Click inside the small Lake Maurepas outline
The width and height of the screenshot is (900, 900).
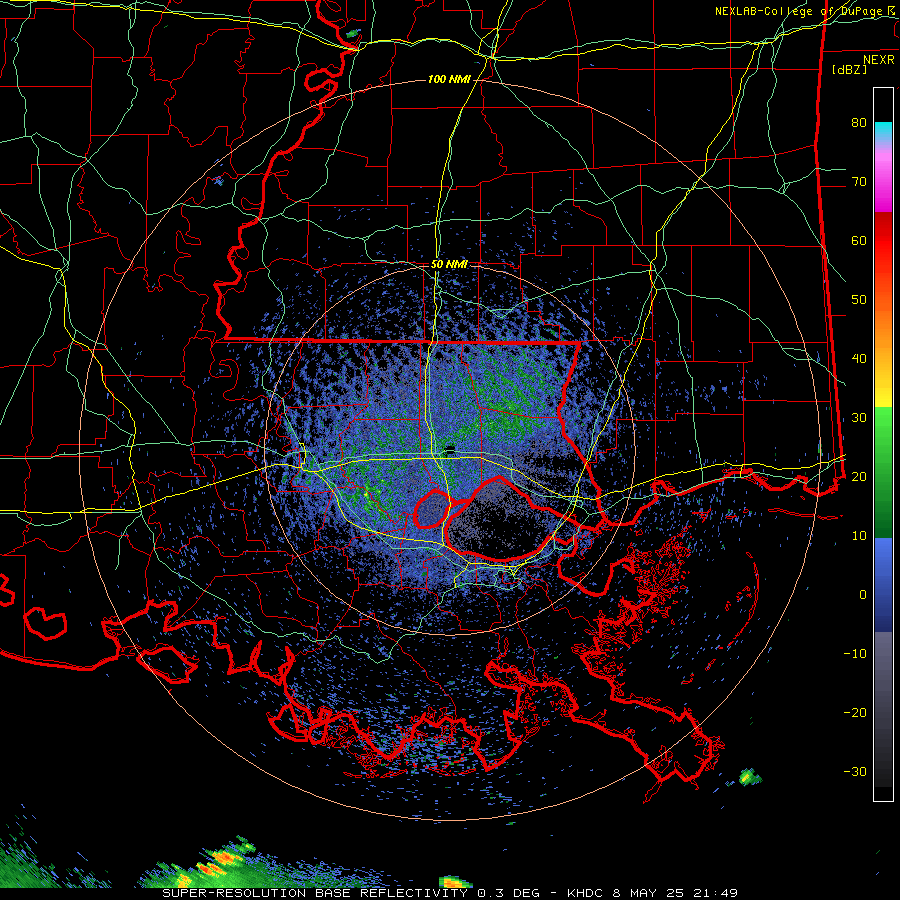pyautogui.click(x=433, y=510)
